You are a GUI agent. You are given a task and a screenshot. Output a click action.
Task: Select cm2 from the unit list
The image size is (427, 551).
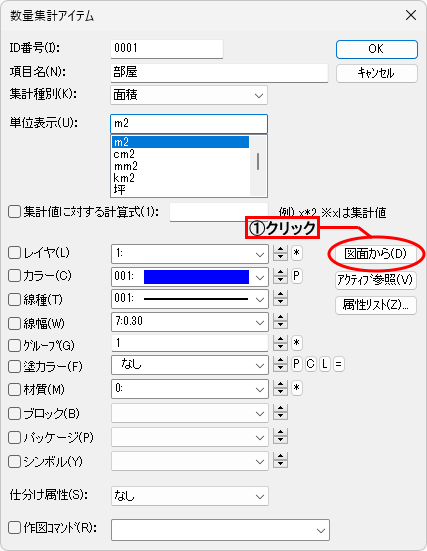pos(124,154)
